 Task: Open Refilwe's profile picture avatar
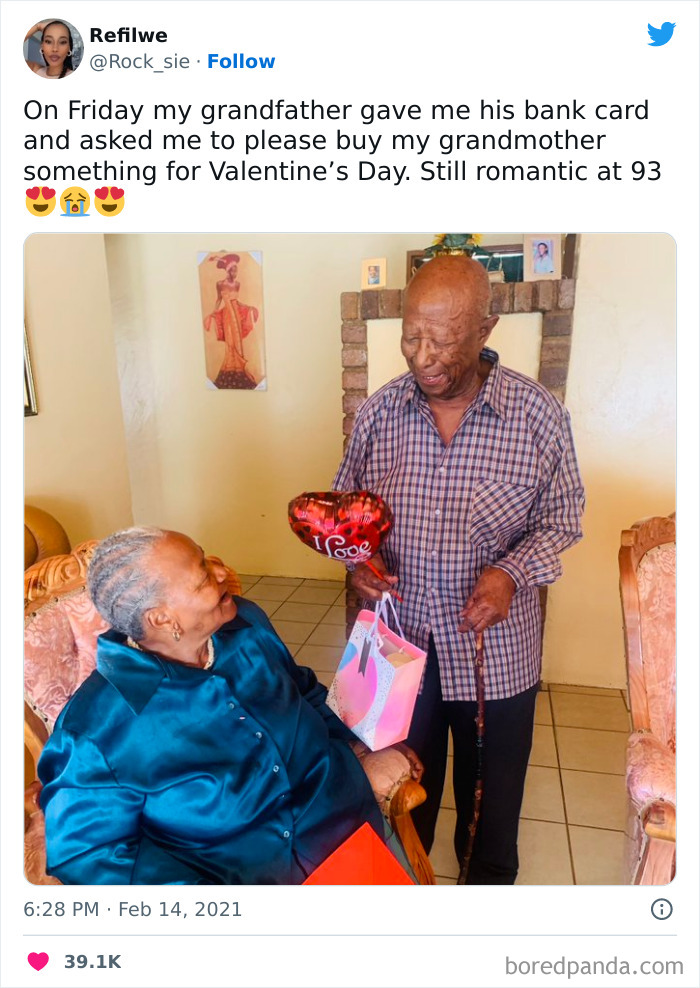[54, 49]
